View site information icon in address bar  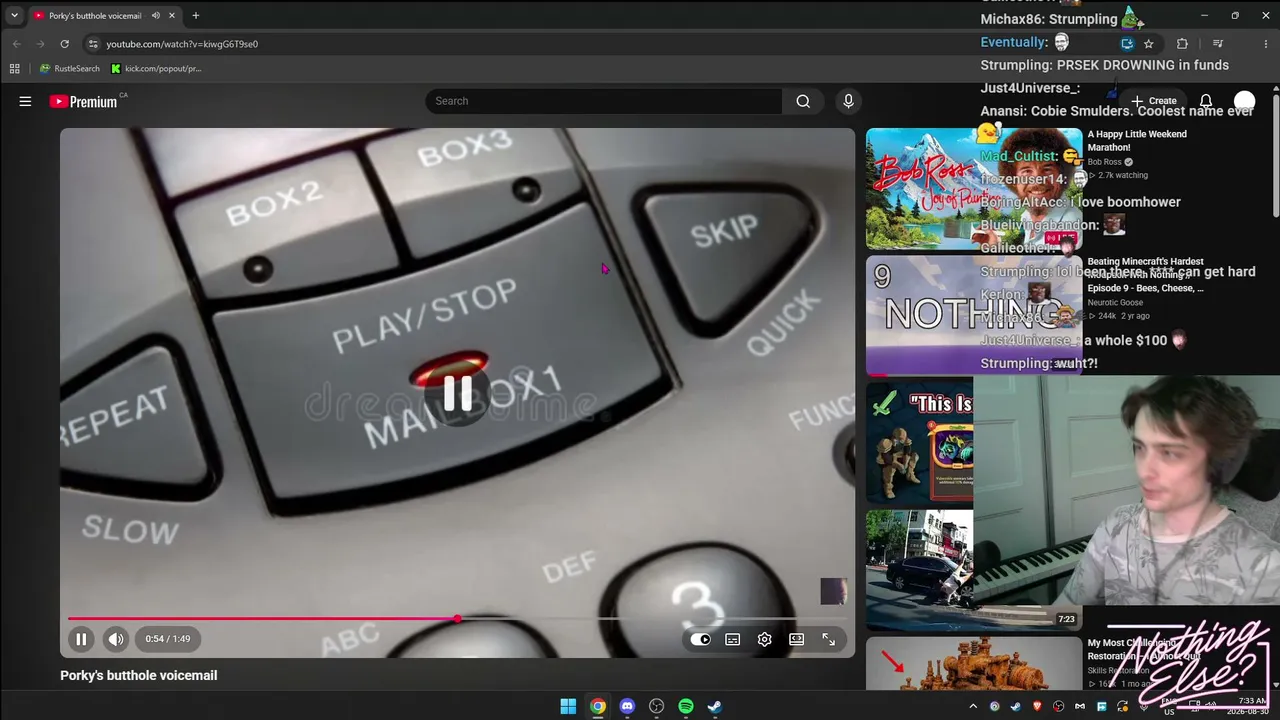click(93, 44)
